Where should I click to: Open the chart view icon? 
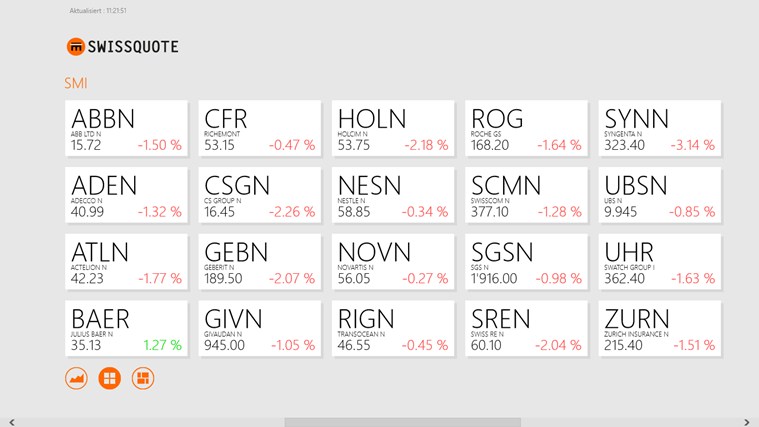point(76,379)
